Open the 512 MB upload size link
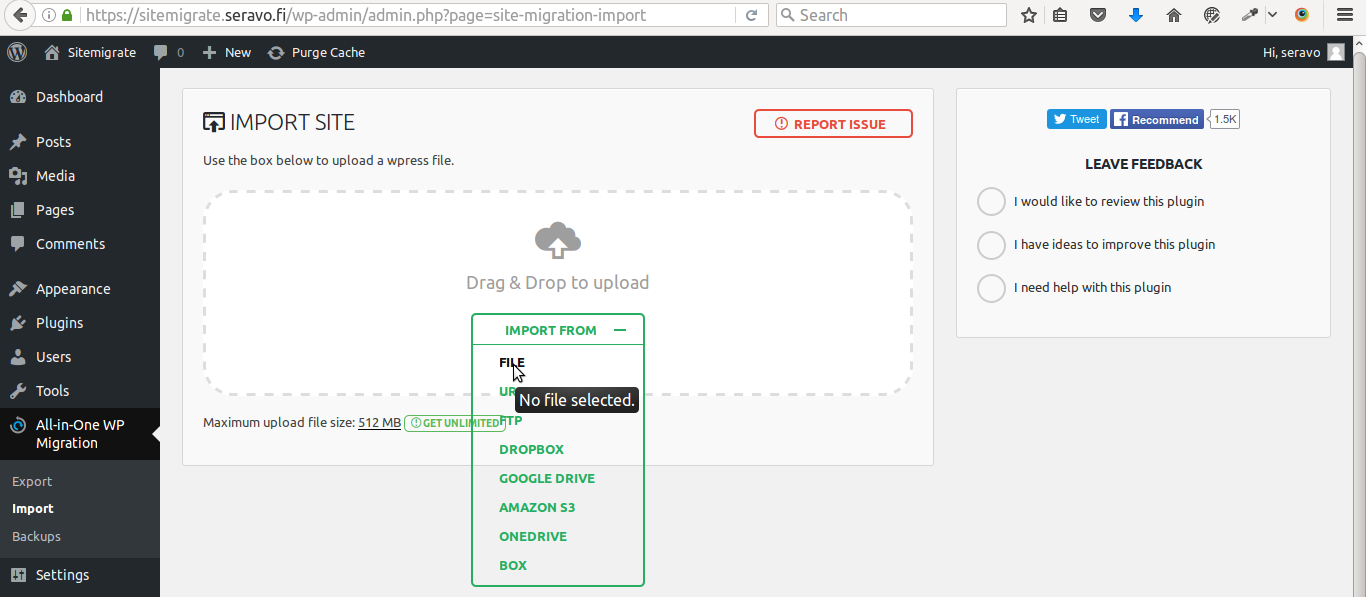 [x=379, y=423]
